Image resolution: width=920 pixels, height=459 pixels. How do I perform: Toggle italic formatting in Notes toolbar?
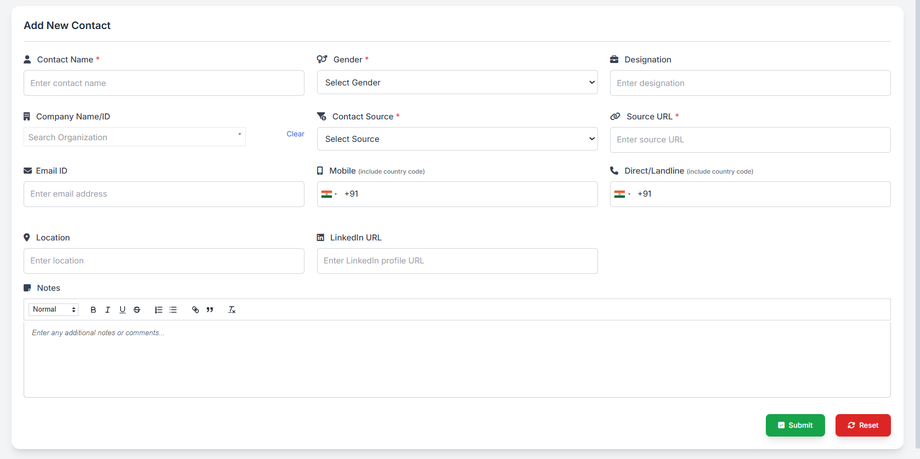(x=108, y=310)
